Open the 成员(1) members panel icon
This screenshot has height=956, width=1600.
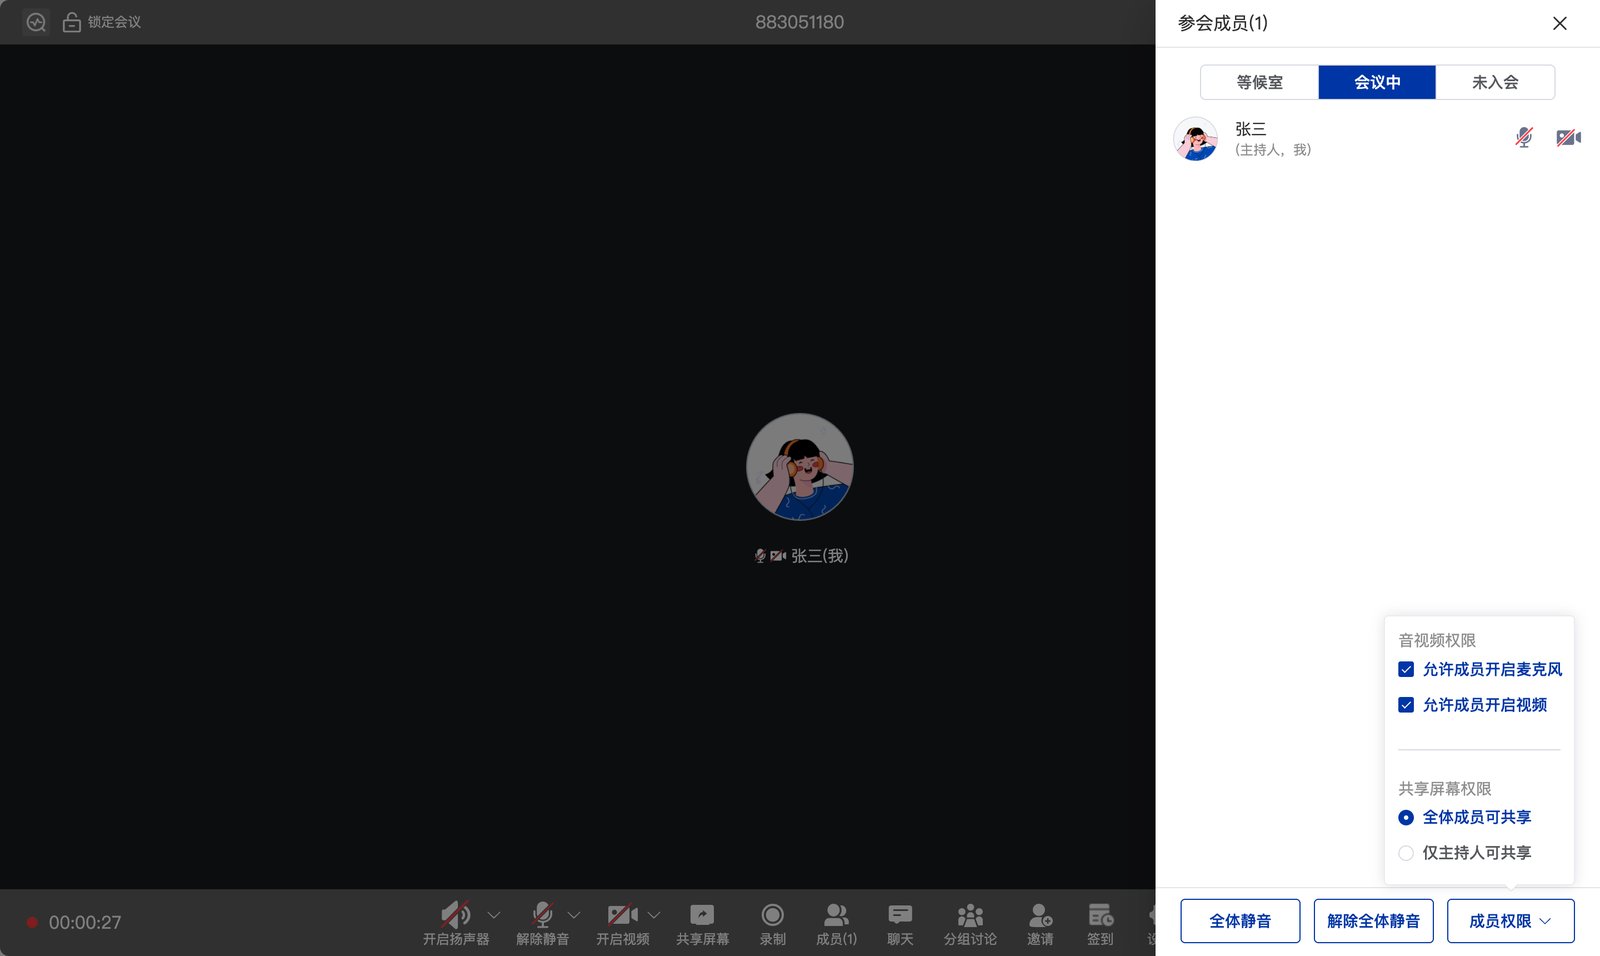pos(836,914)
